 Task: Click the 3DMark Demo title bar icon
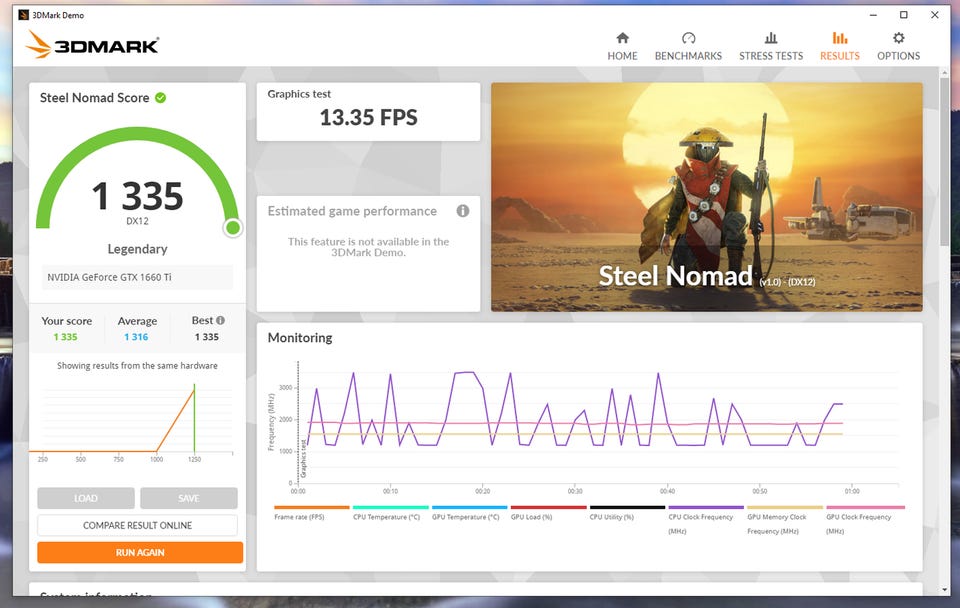(x=24, y=15)
